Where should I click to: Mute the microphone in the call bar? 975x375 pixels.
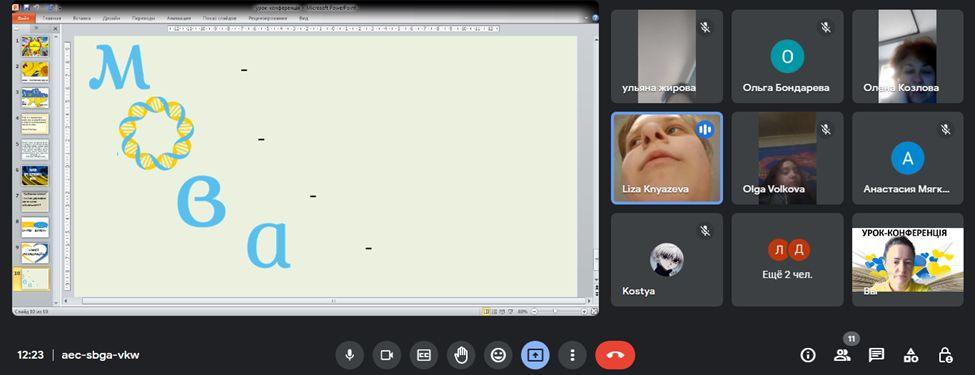(x=349, y=355)
